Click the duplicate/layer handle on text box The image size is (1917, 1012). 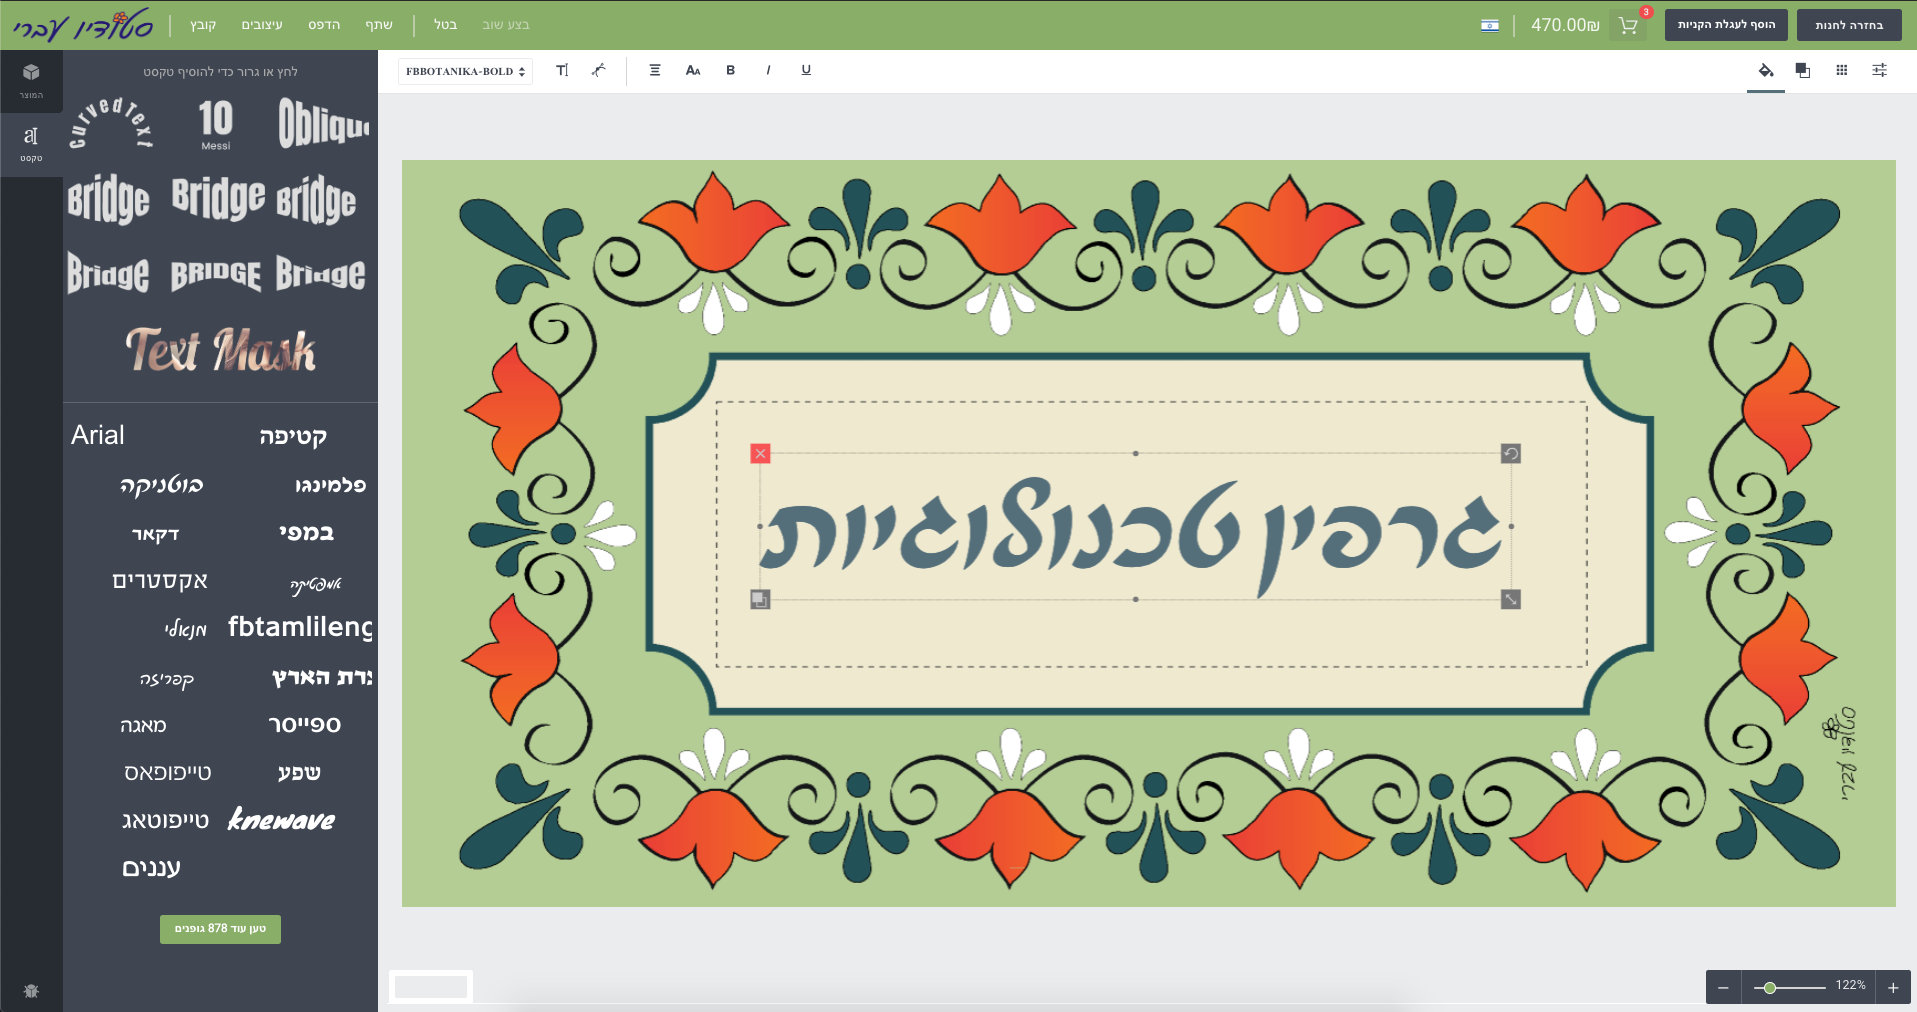coord(760,599)
